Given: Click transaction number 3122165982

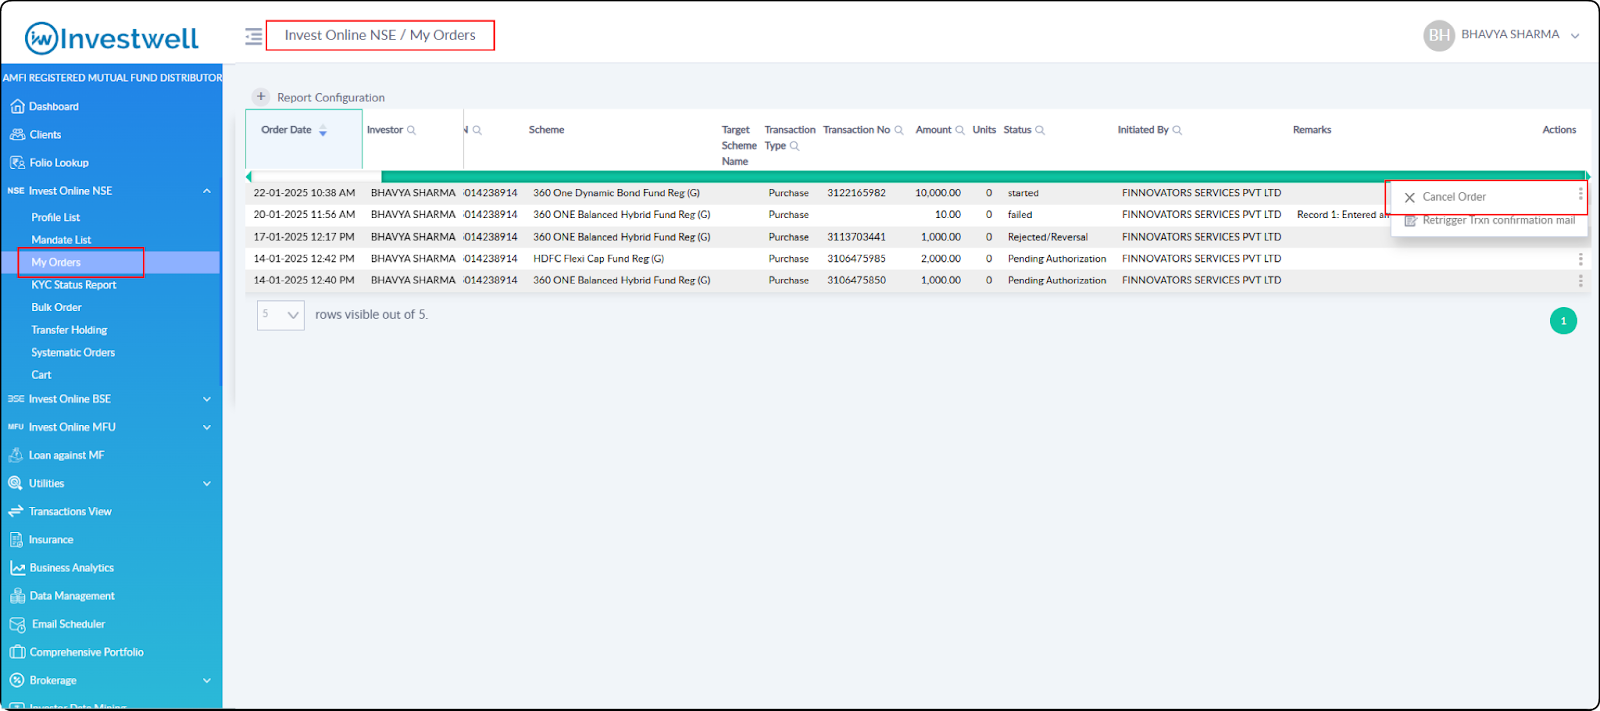Looking at the screenshot, I should click(856, 193).
